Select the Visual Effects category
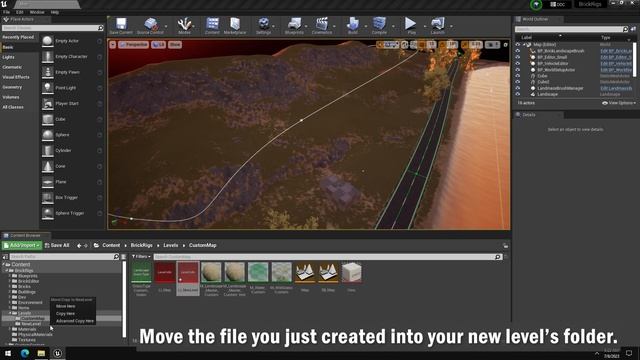The image size is (640, 360). click(16, 77)
